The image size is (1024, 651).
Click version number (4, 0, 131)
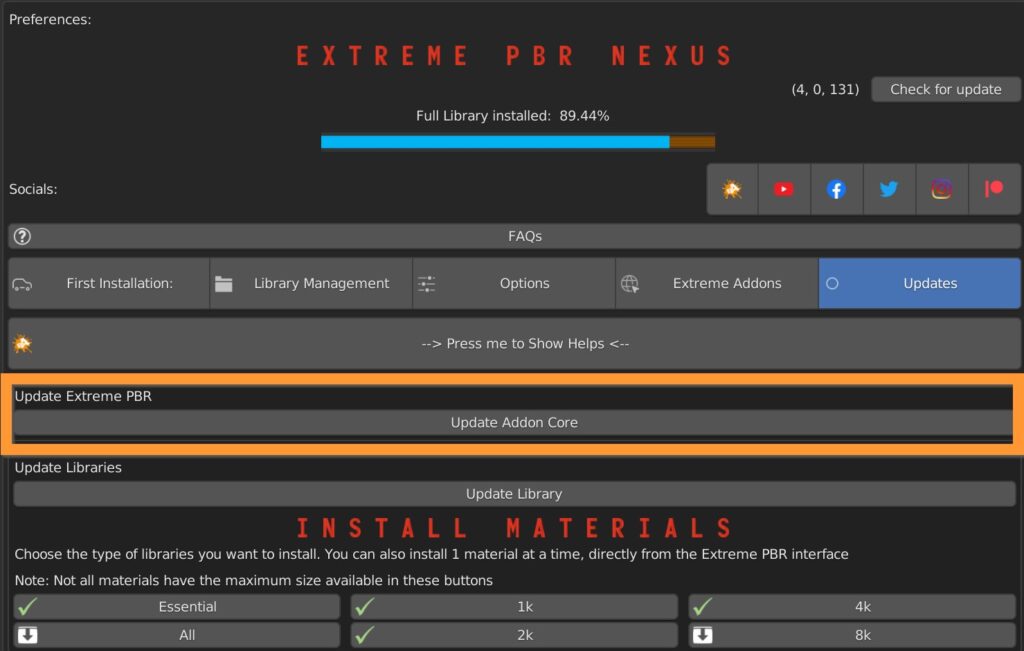[x=825, y=89]
